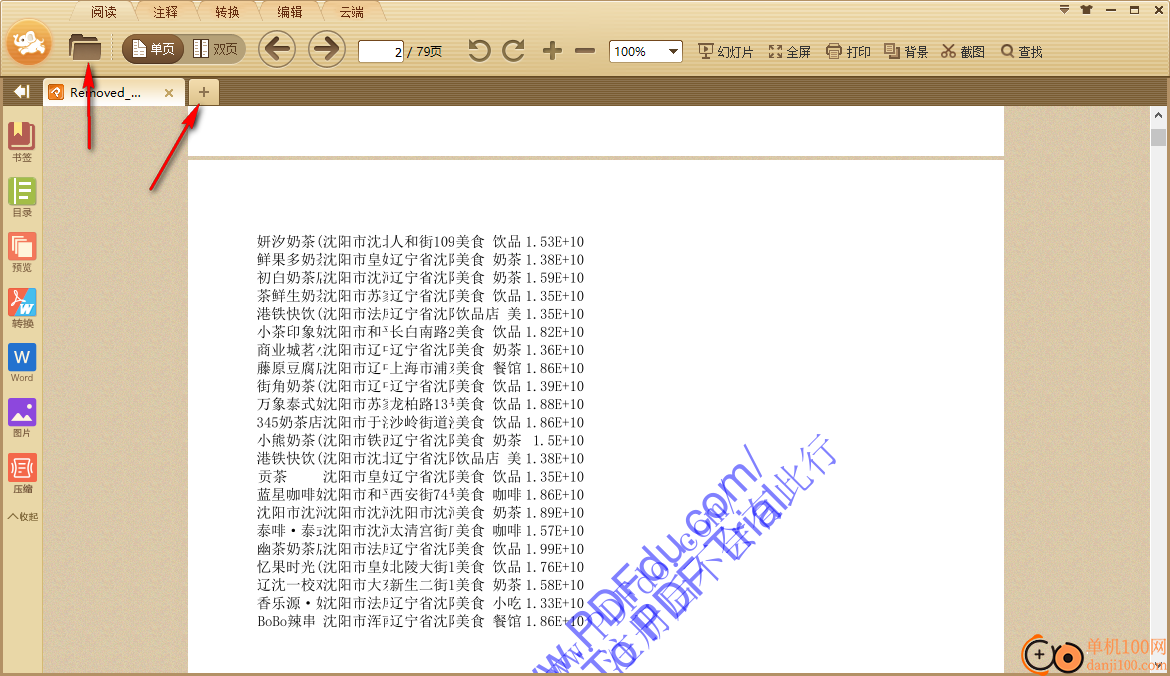The height and width of the screenshot is (676, 1170).
Task: Click the text row starting with 万象泰式
Action: pyautogui.click(x=420, y=404)
